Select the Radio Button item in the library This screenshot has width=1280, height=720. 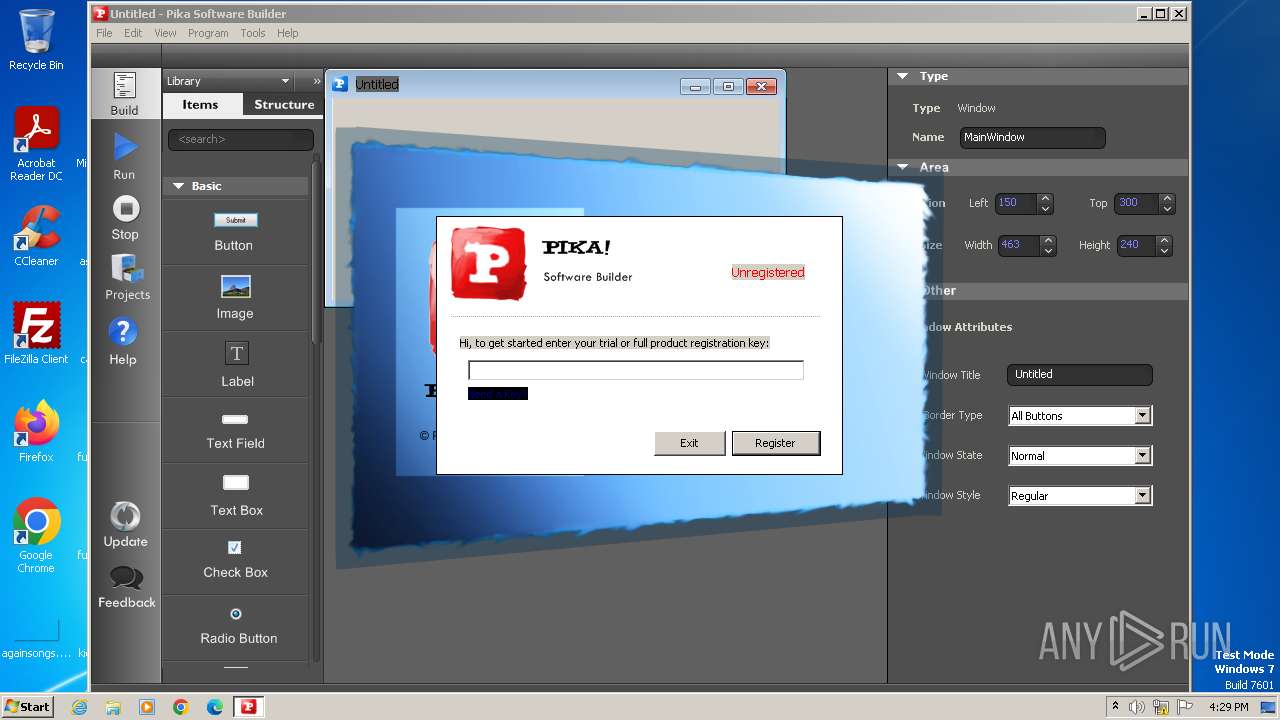tap(237, 627)
